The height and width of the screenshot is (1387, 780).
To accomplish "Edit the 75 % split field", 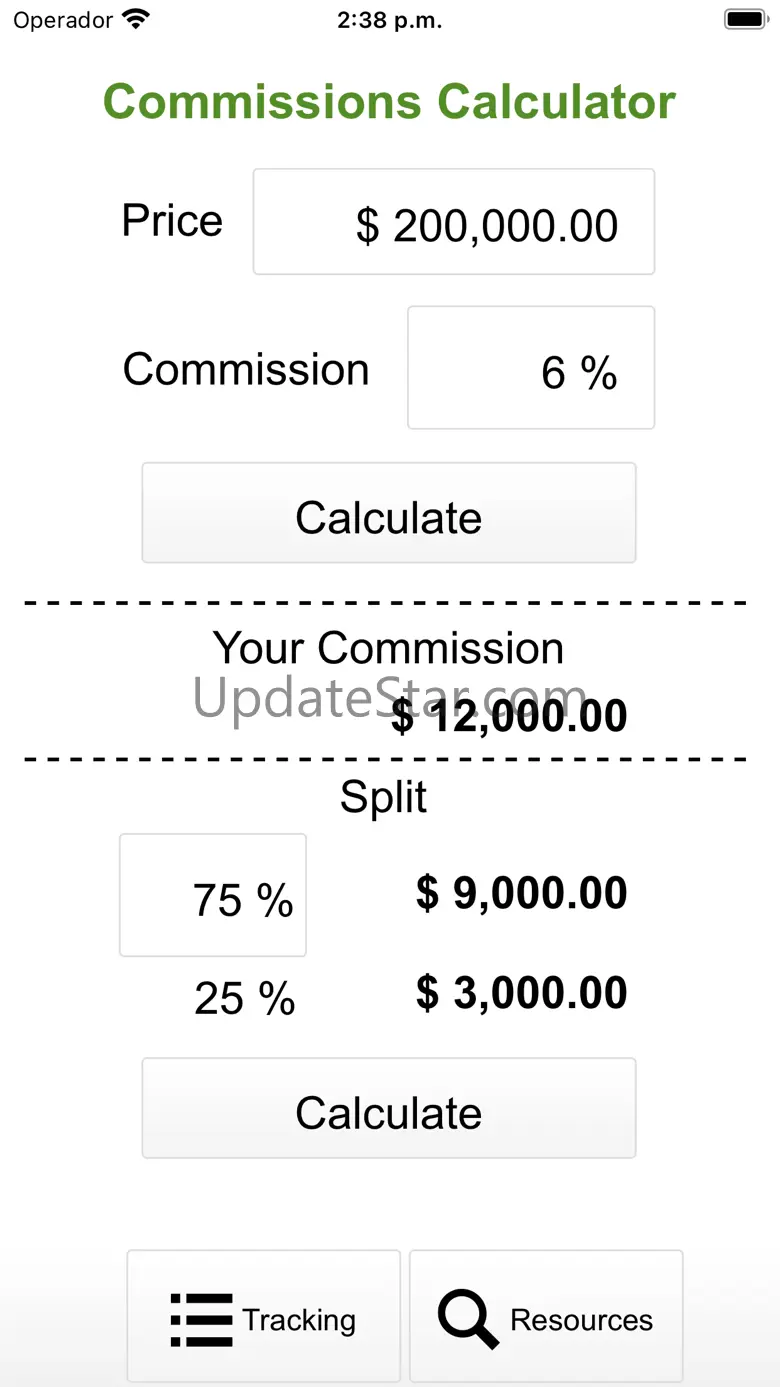I will point(213,896).
